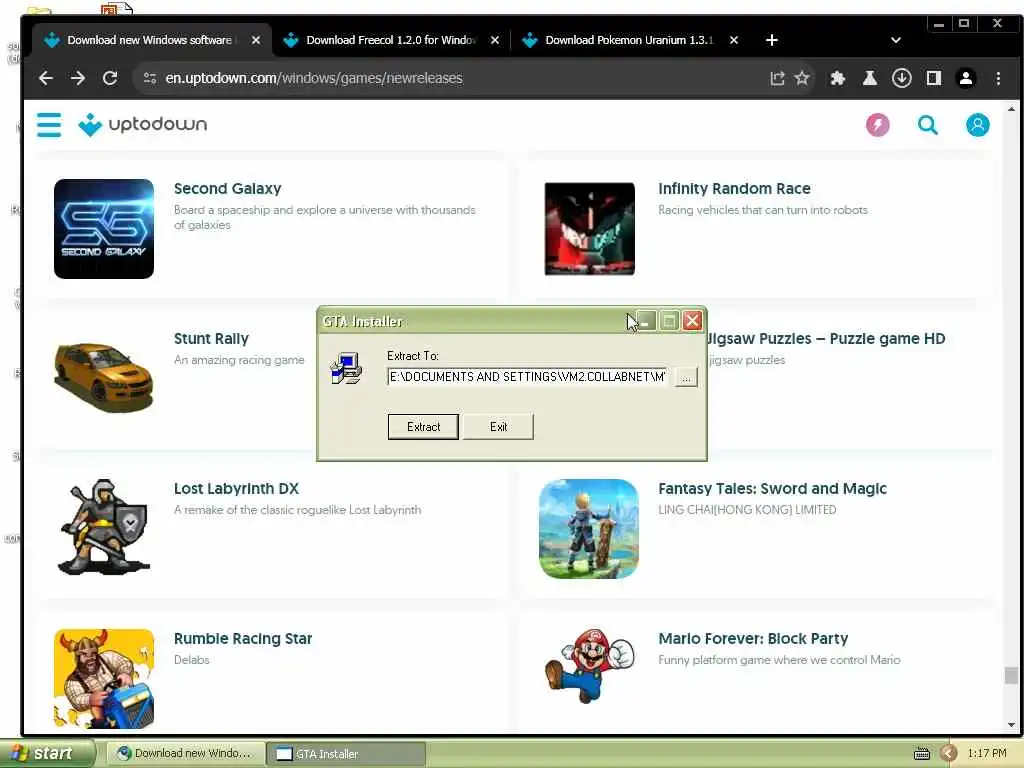The height and width of the screenshot is (768, 1024).
Task: Open the Infinity Random Race title link
Action: click(x=734, y=189)
